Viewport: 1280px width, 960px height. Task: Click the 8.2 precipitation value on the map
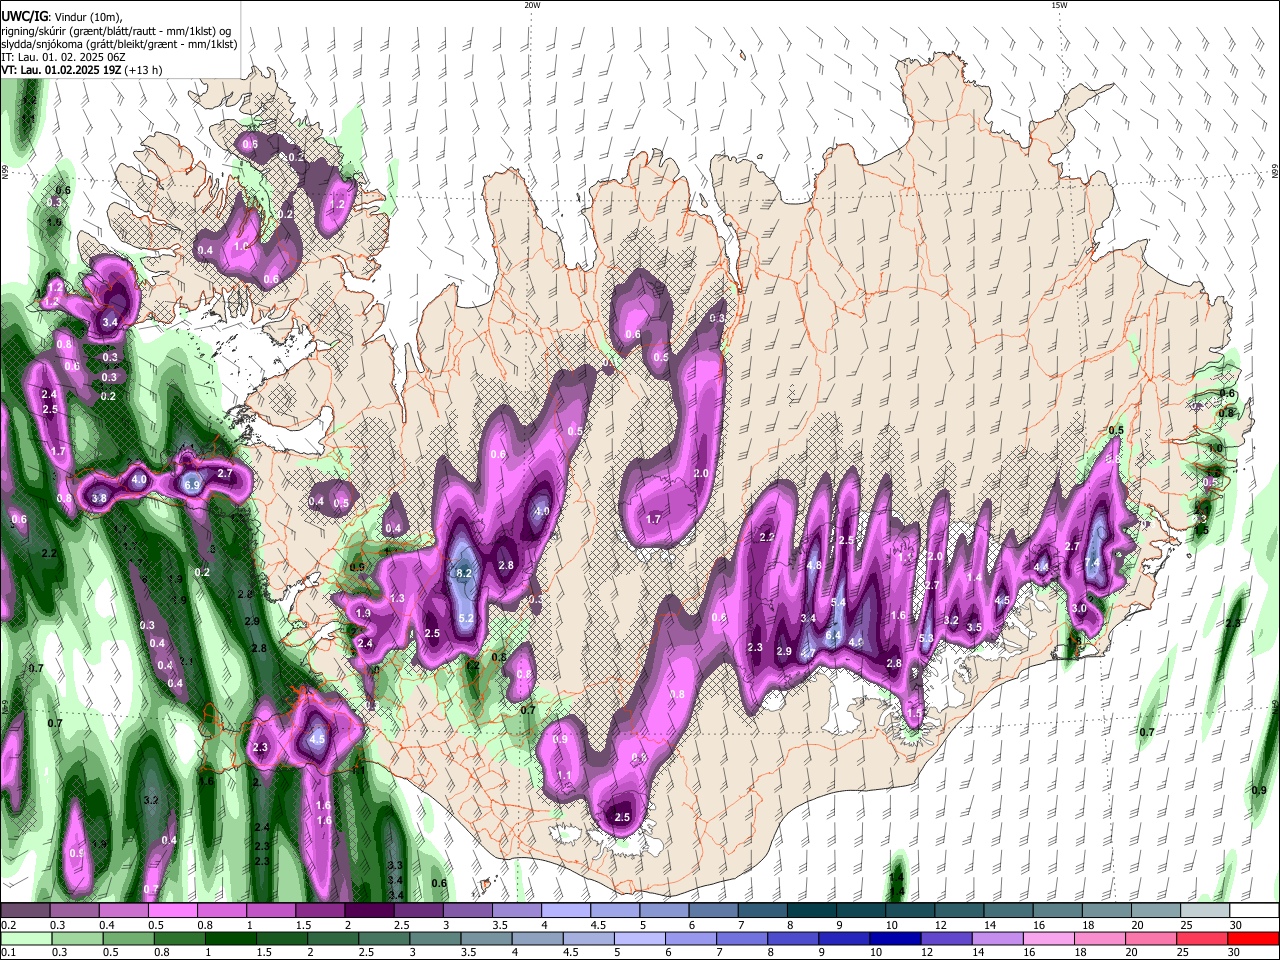464,573
